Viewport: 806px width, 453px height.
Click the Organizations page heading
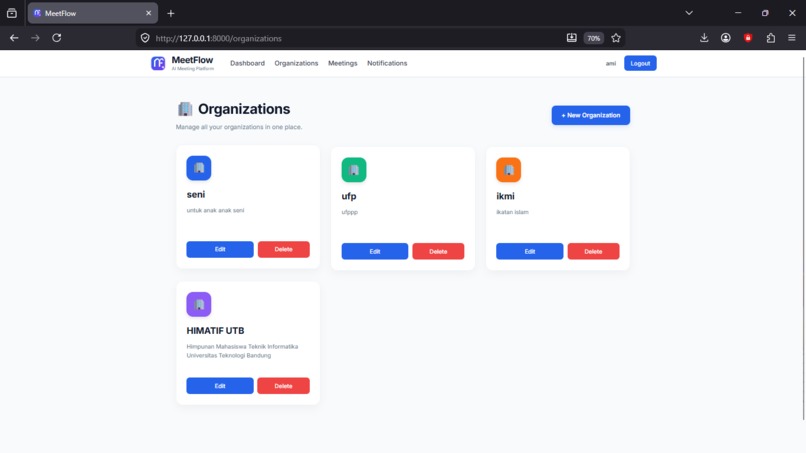click(244, 109)
